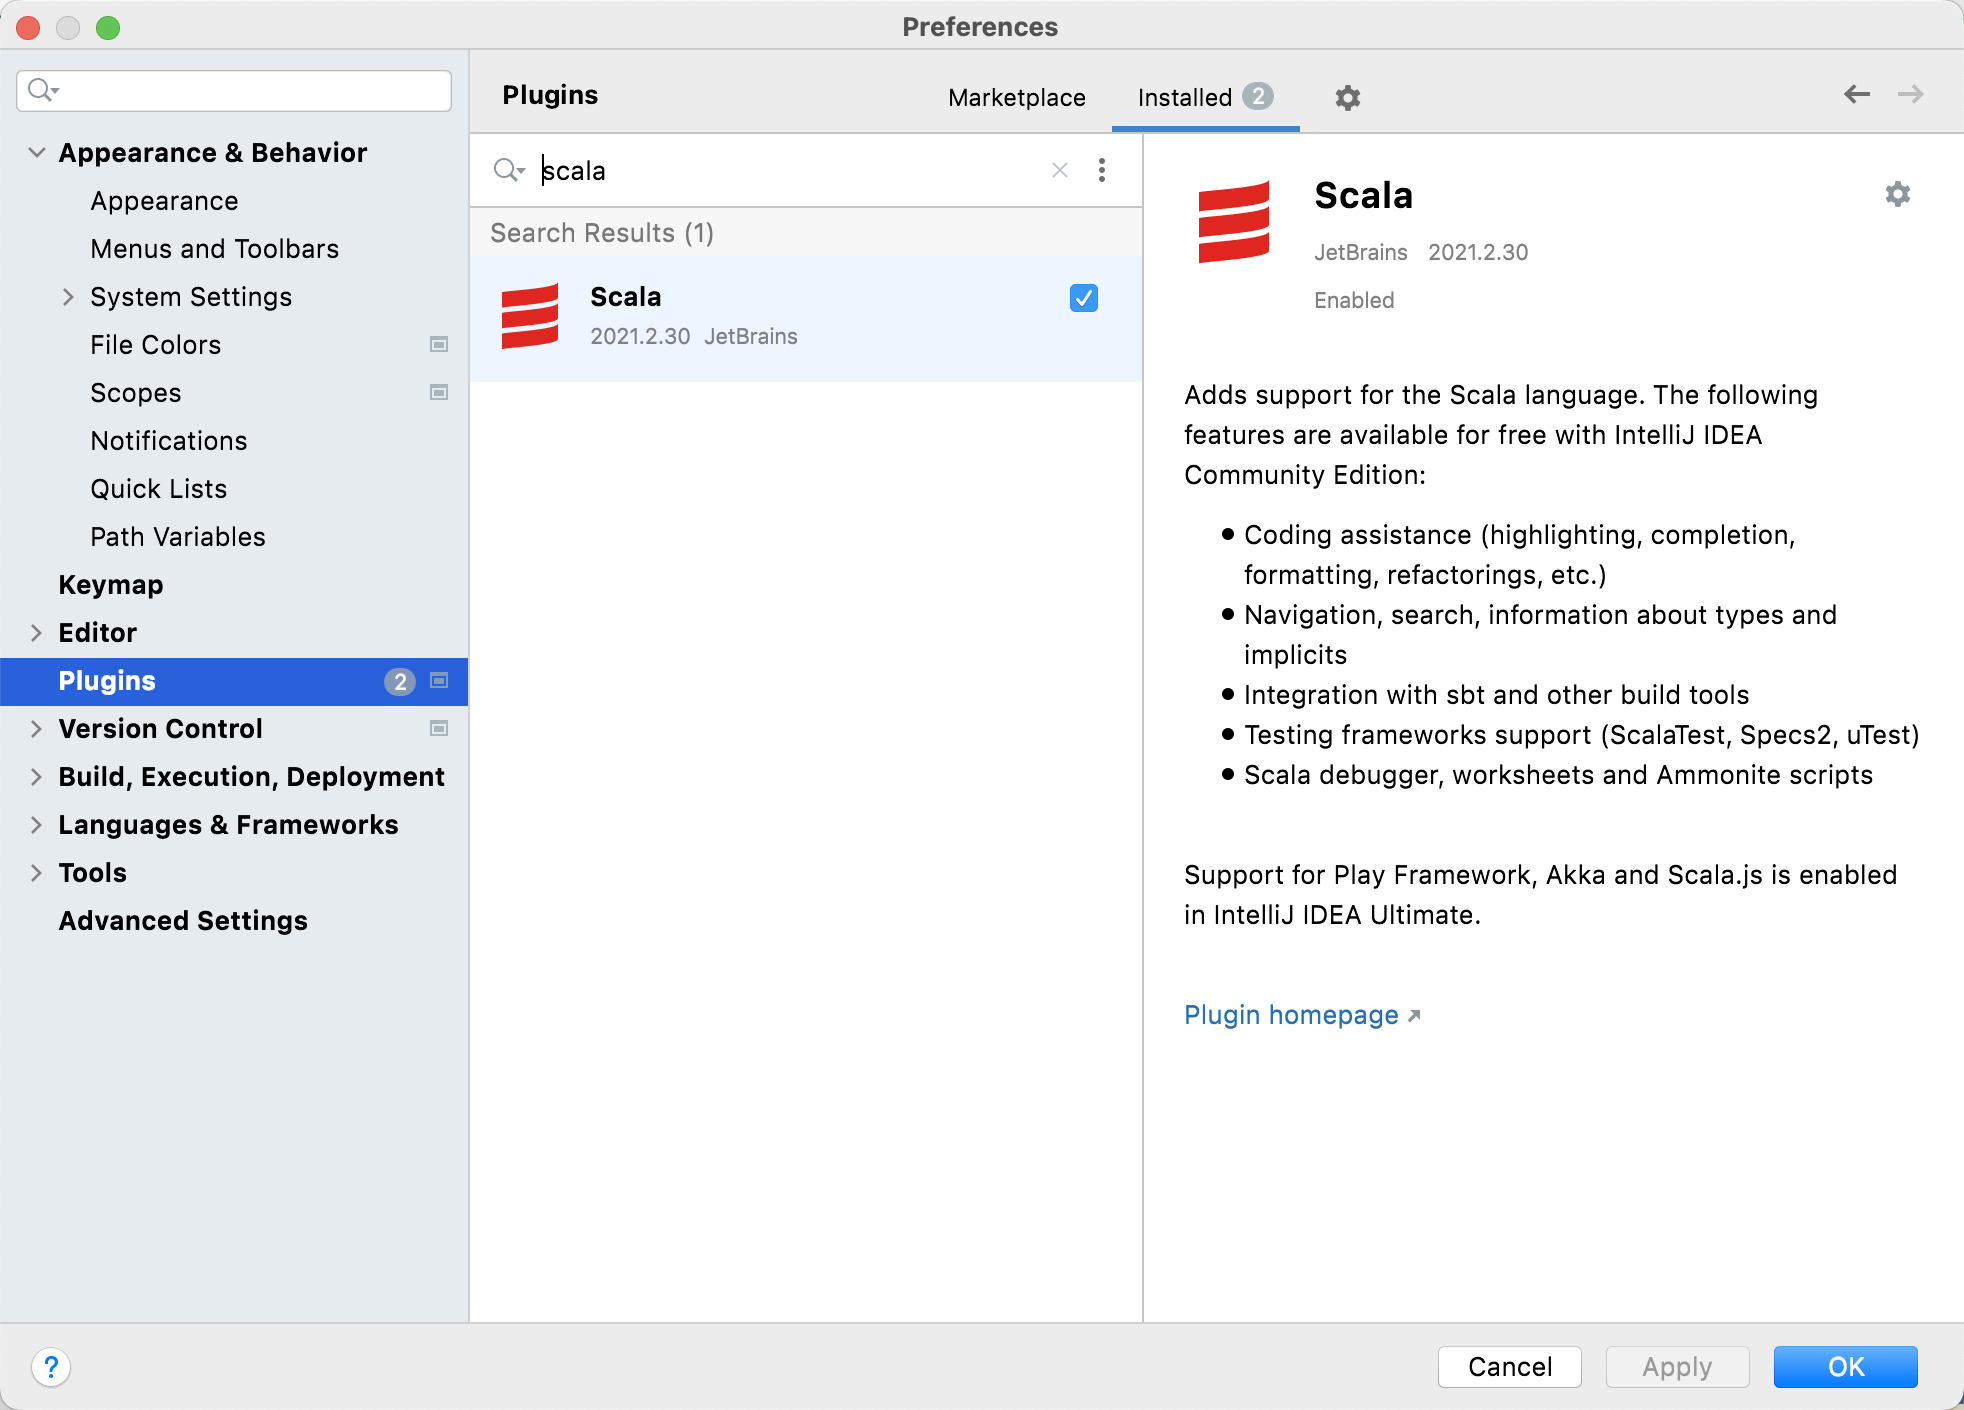Open Notifications settings
Viewport: 1964px width, 1410px height.
click(169, 441)
